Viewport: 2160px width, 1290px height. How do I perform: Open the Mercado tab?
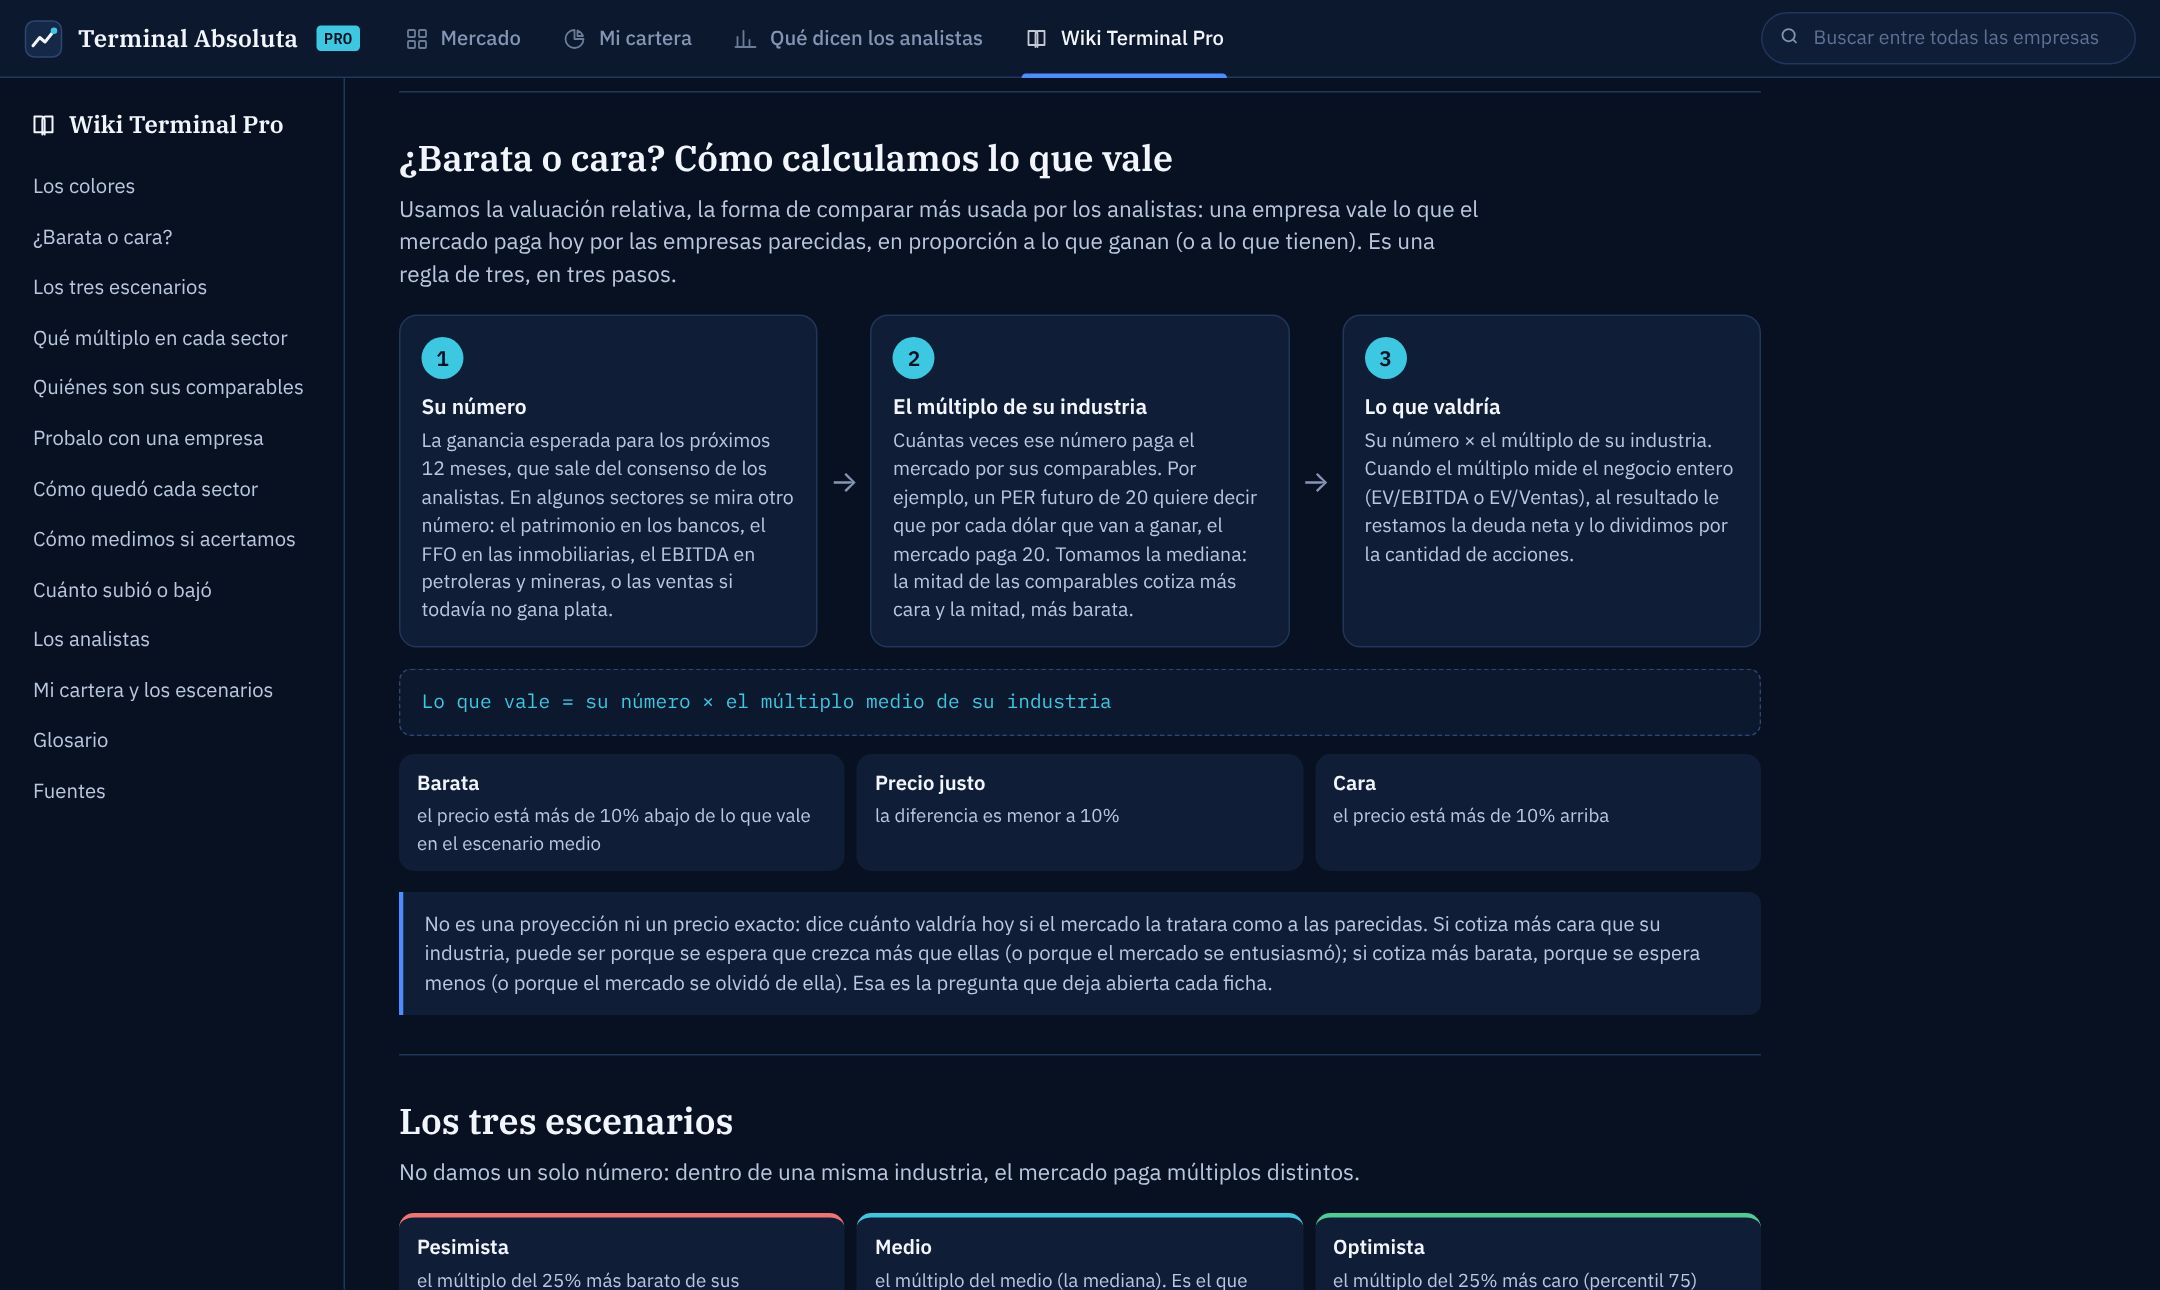463,39
